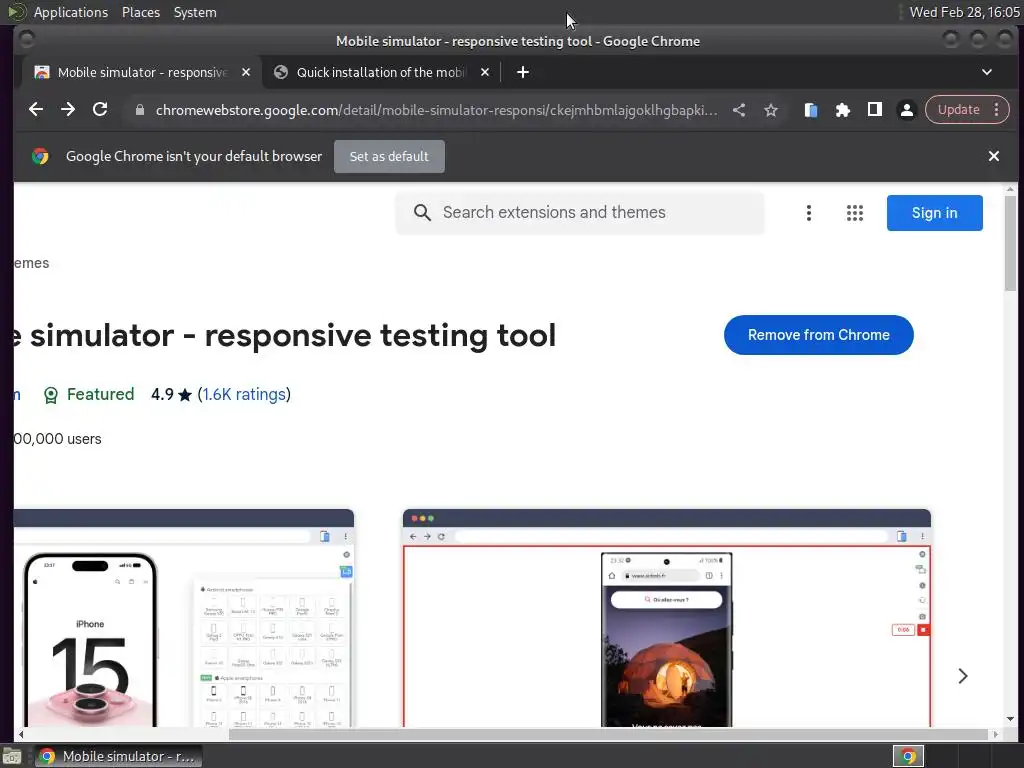Go forward to the next page

68,110
